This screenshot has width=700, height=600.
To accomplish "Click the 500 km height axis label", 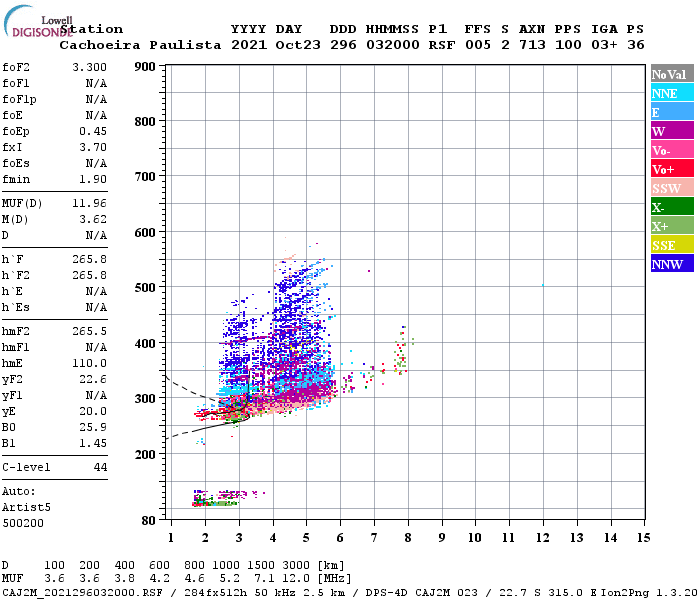I will (145, 288).
